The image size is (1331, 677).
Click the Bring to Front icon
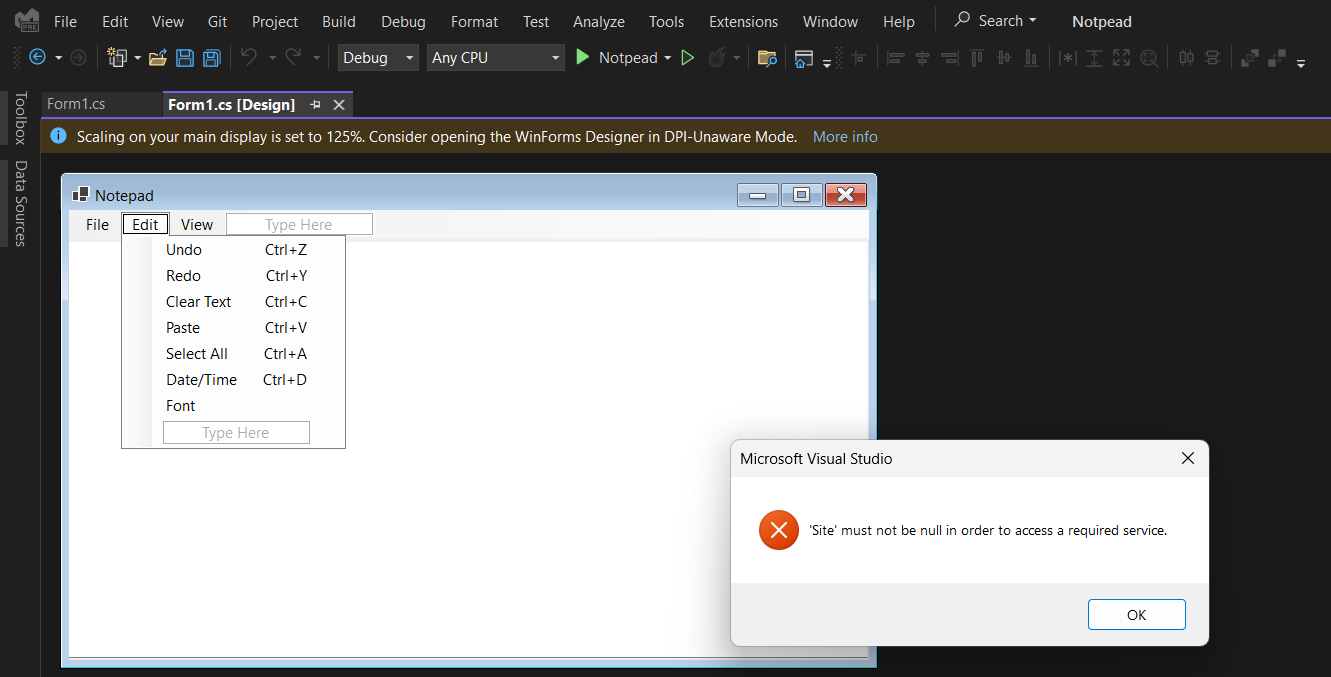pos(1250,58)
